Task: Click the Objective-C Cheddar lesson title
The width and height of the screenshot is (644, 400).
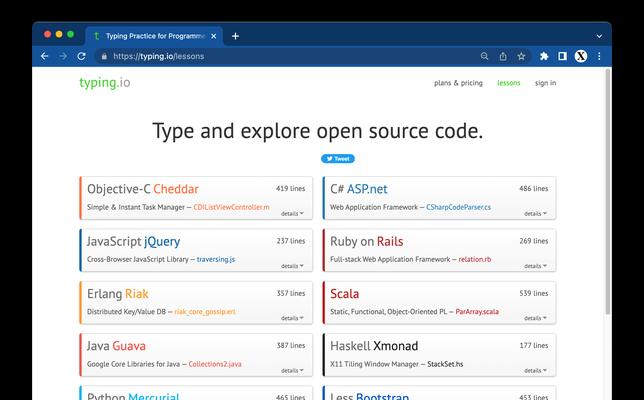Action: point(143,189)
